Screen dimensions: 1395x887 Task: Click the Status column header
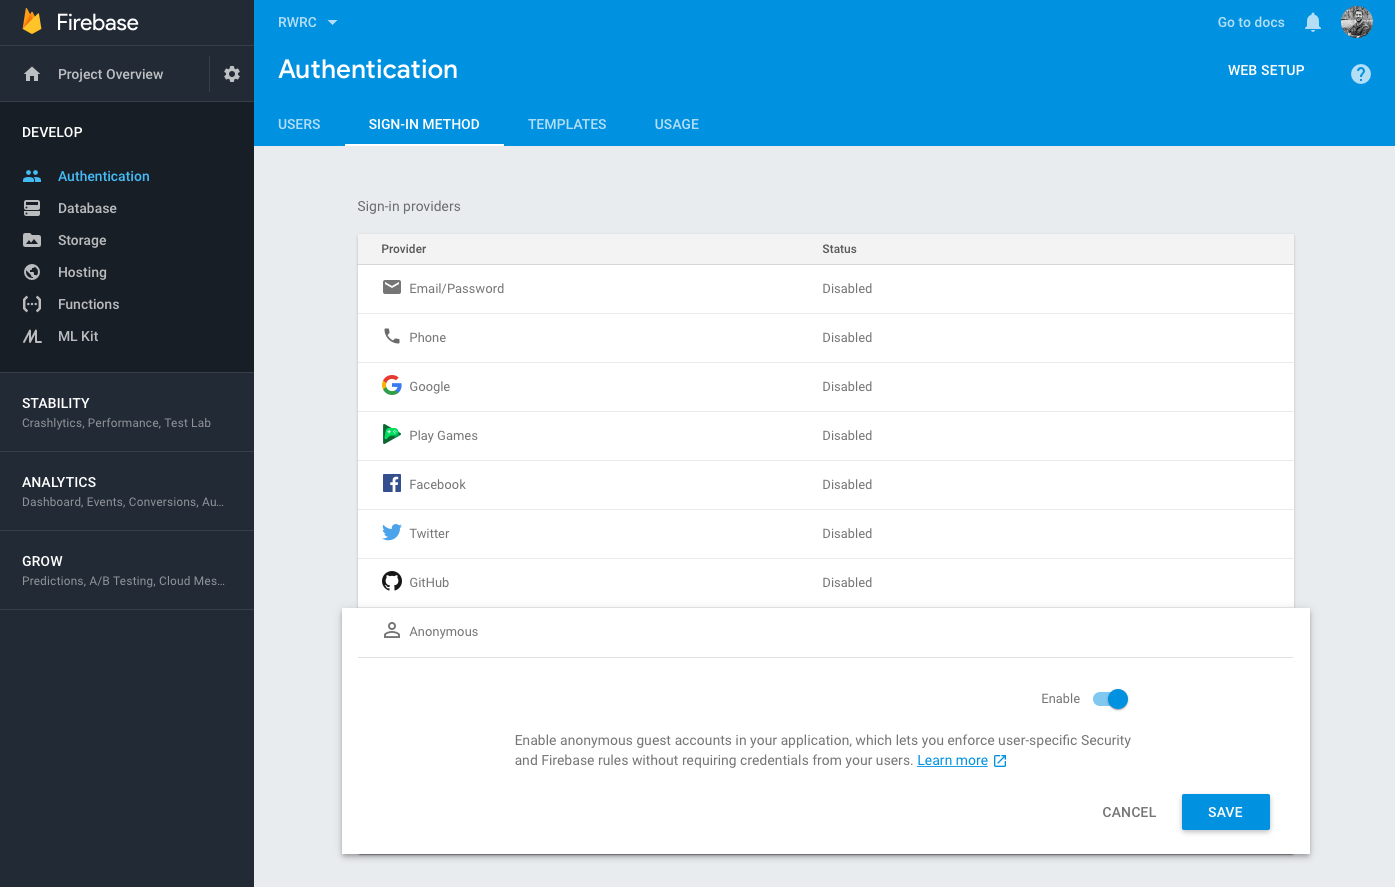[x=839, y=249]
